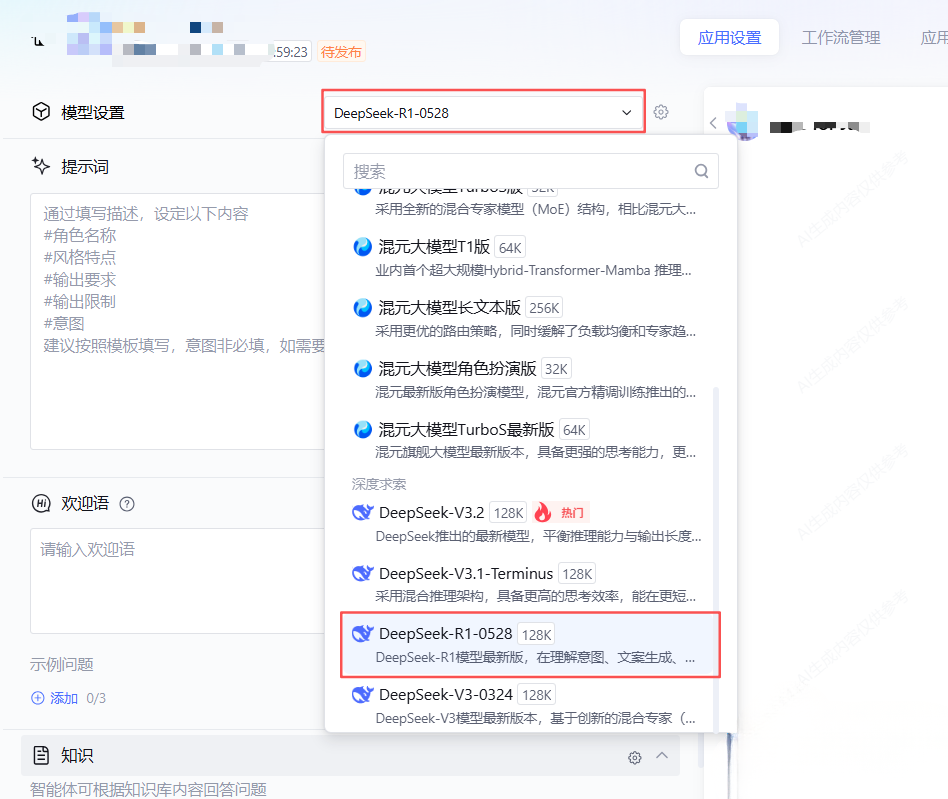948x799 pixels.
Task: Collapse the knowledge section chevron
Action: (662, 756)
